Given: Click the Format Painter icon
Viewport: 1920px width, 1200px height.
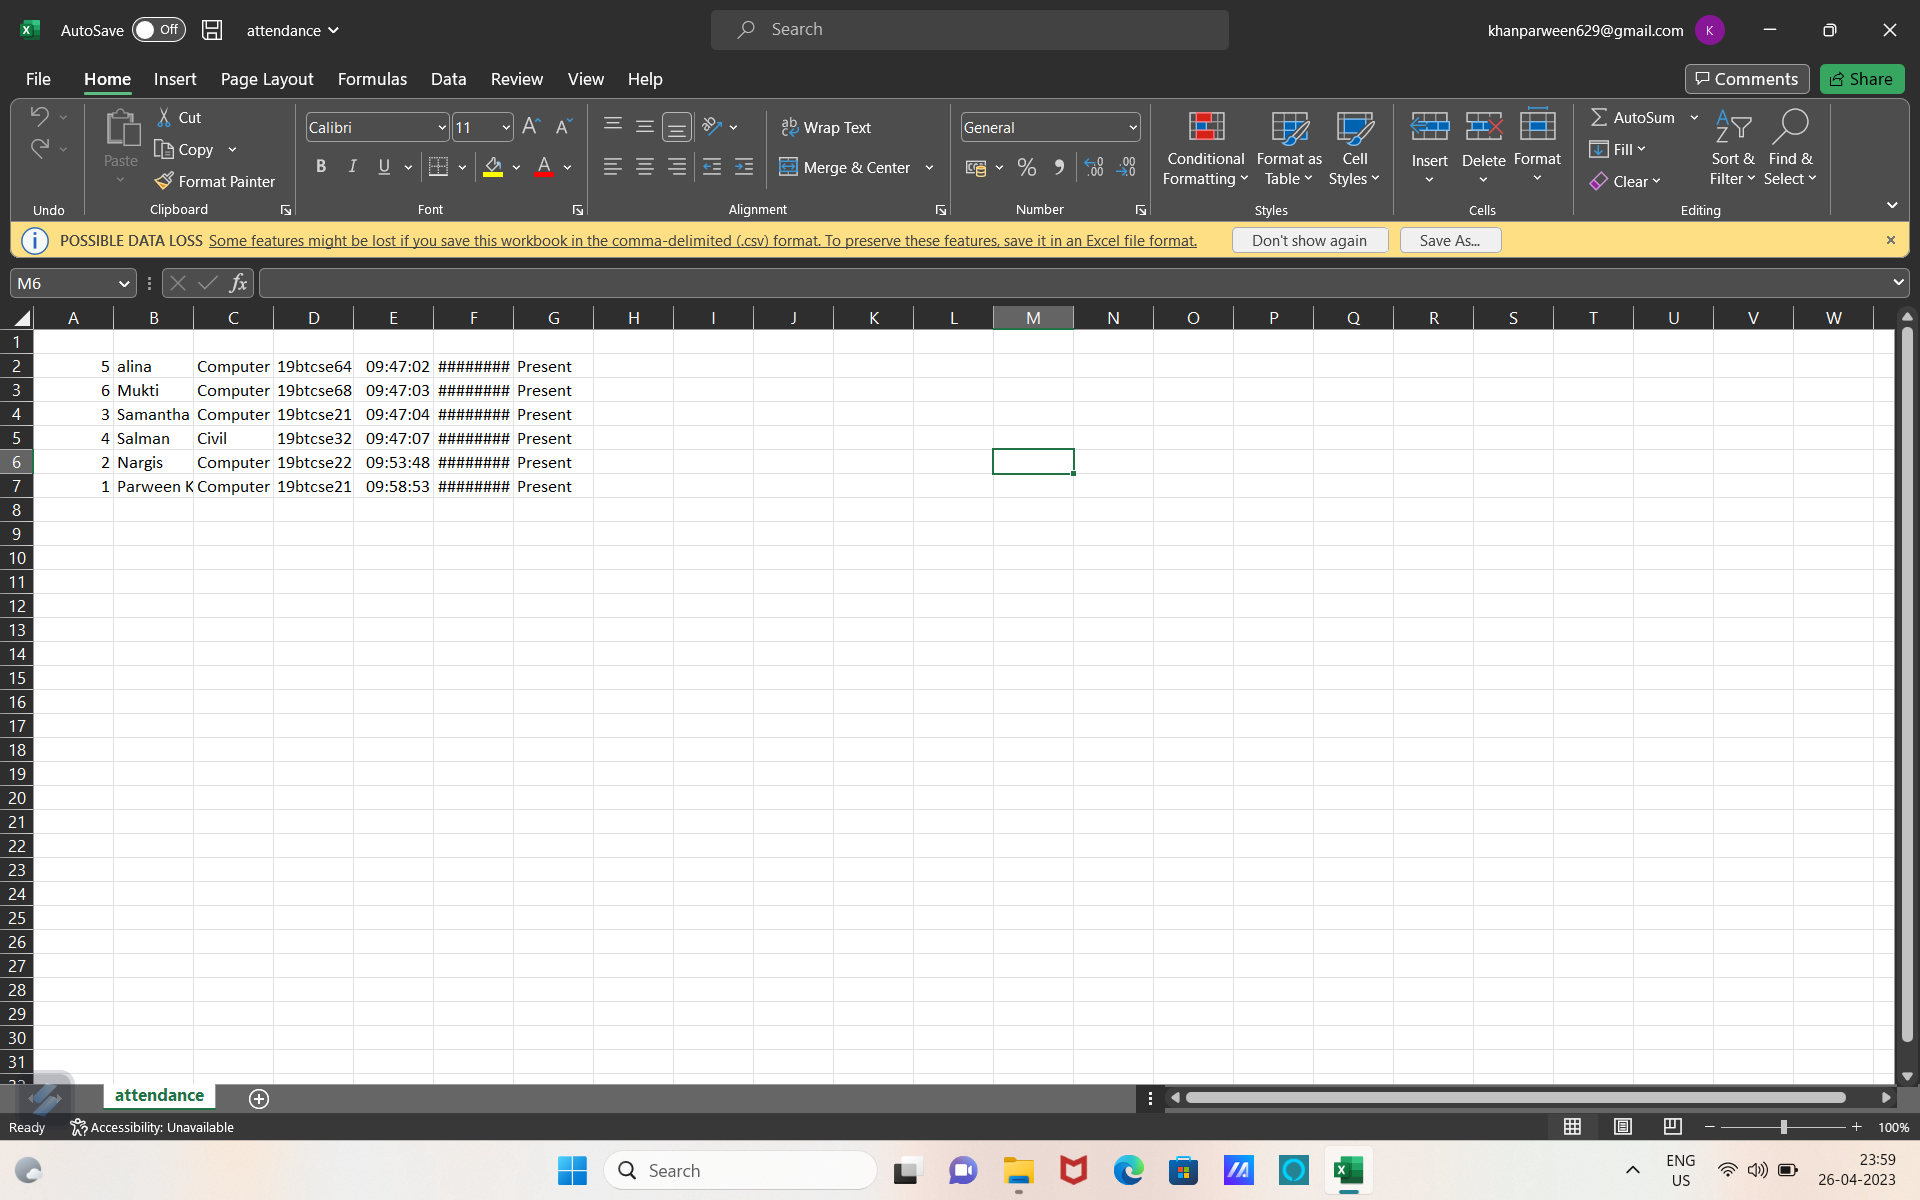Looking at the screenshot, I should (165, 181).
